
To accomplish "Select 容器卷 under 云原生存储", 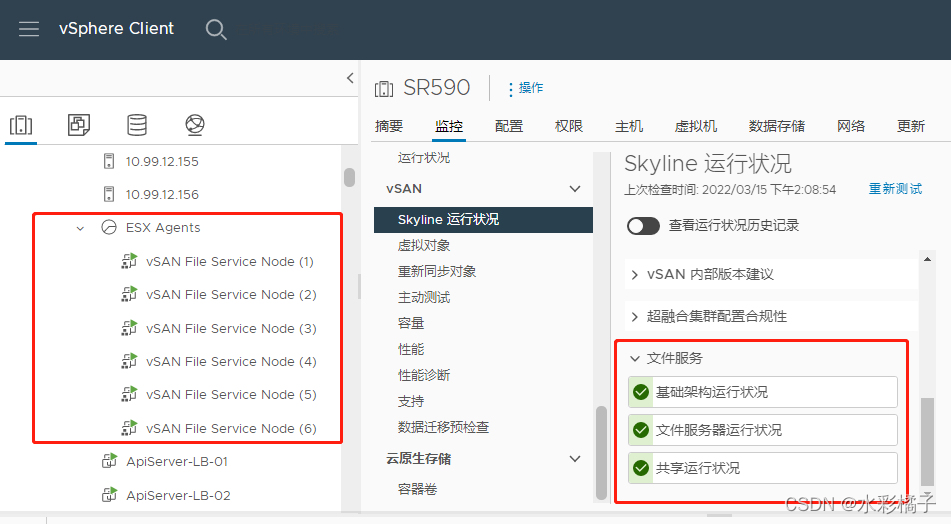I will pos(417,489).
